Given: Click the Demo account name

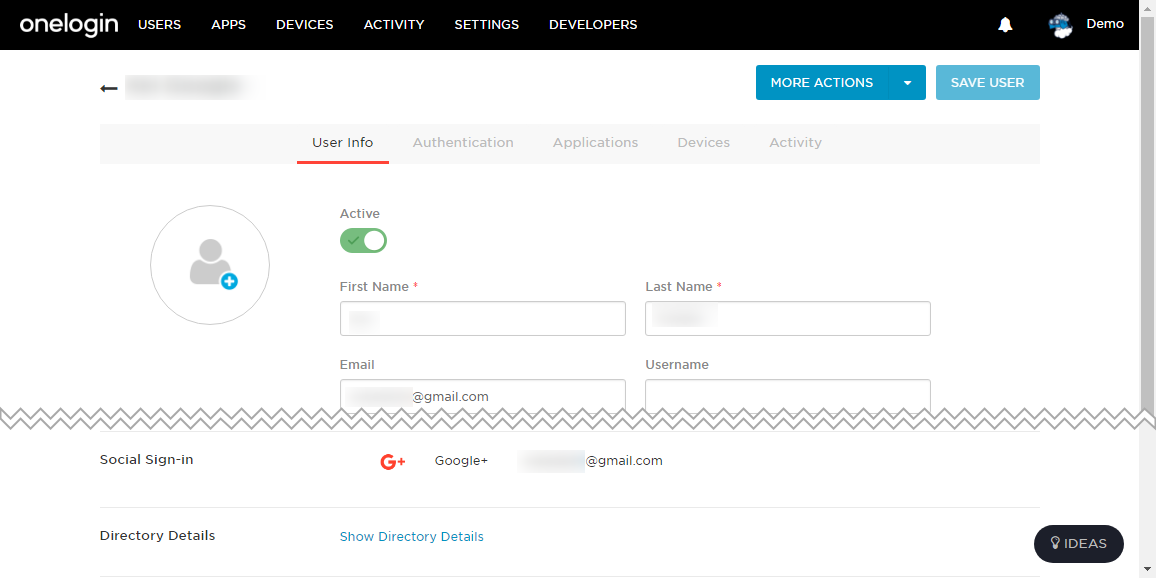Looking at the screenshot, I should tap(1105, 24).
